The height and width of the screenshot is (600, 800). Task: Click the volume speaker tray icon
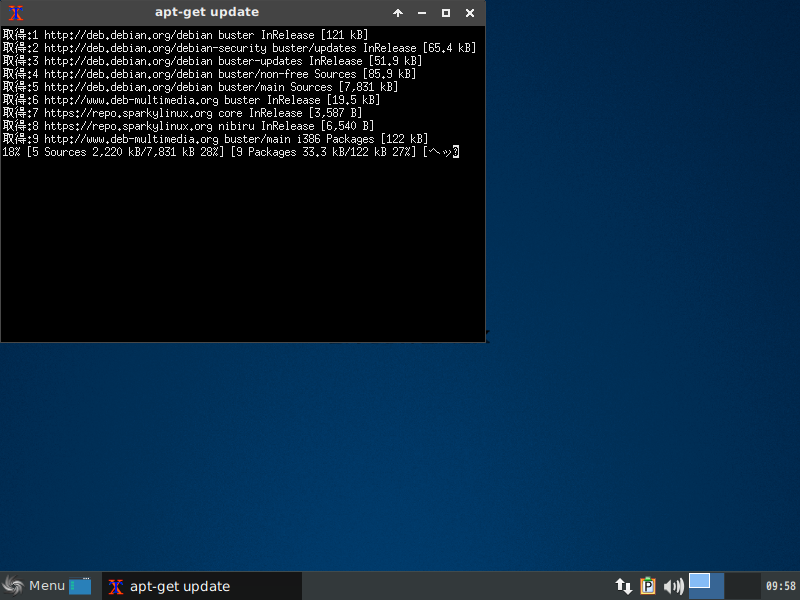point(673,586)
